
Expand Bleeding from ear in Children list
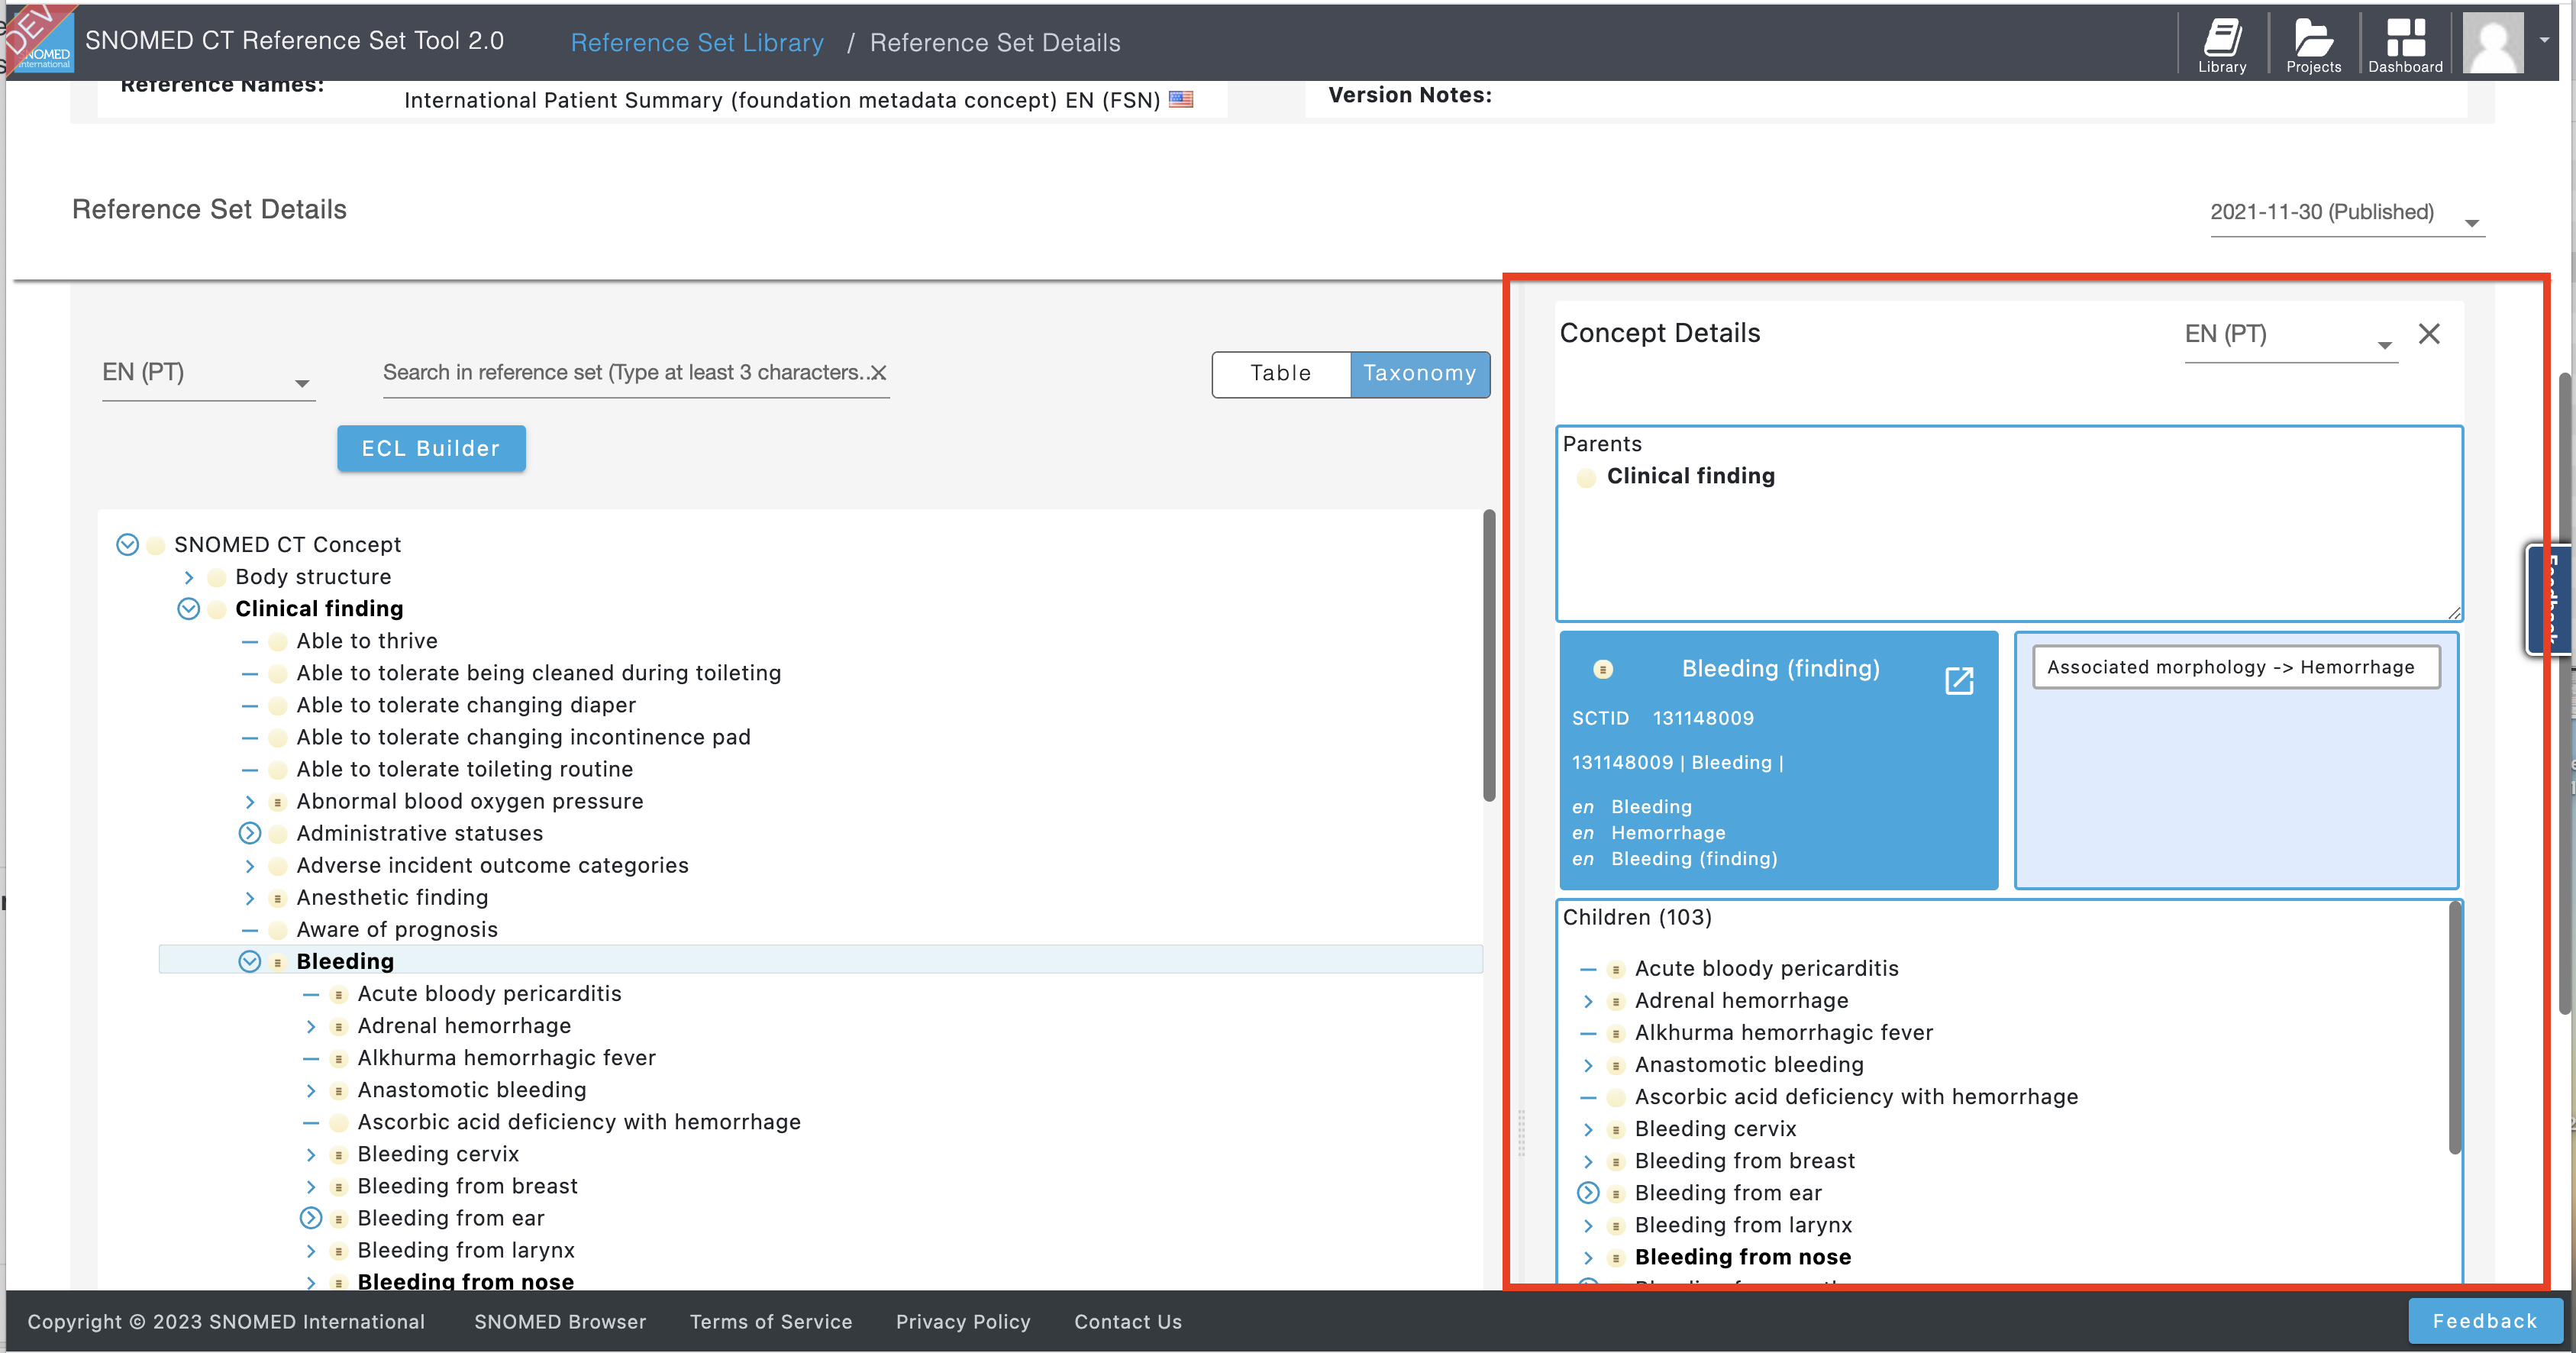point(1588,1193)
